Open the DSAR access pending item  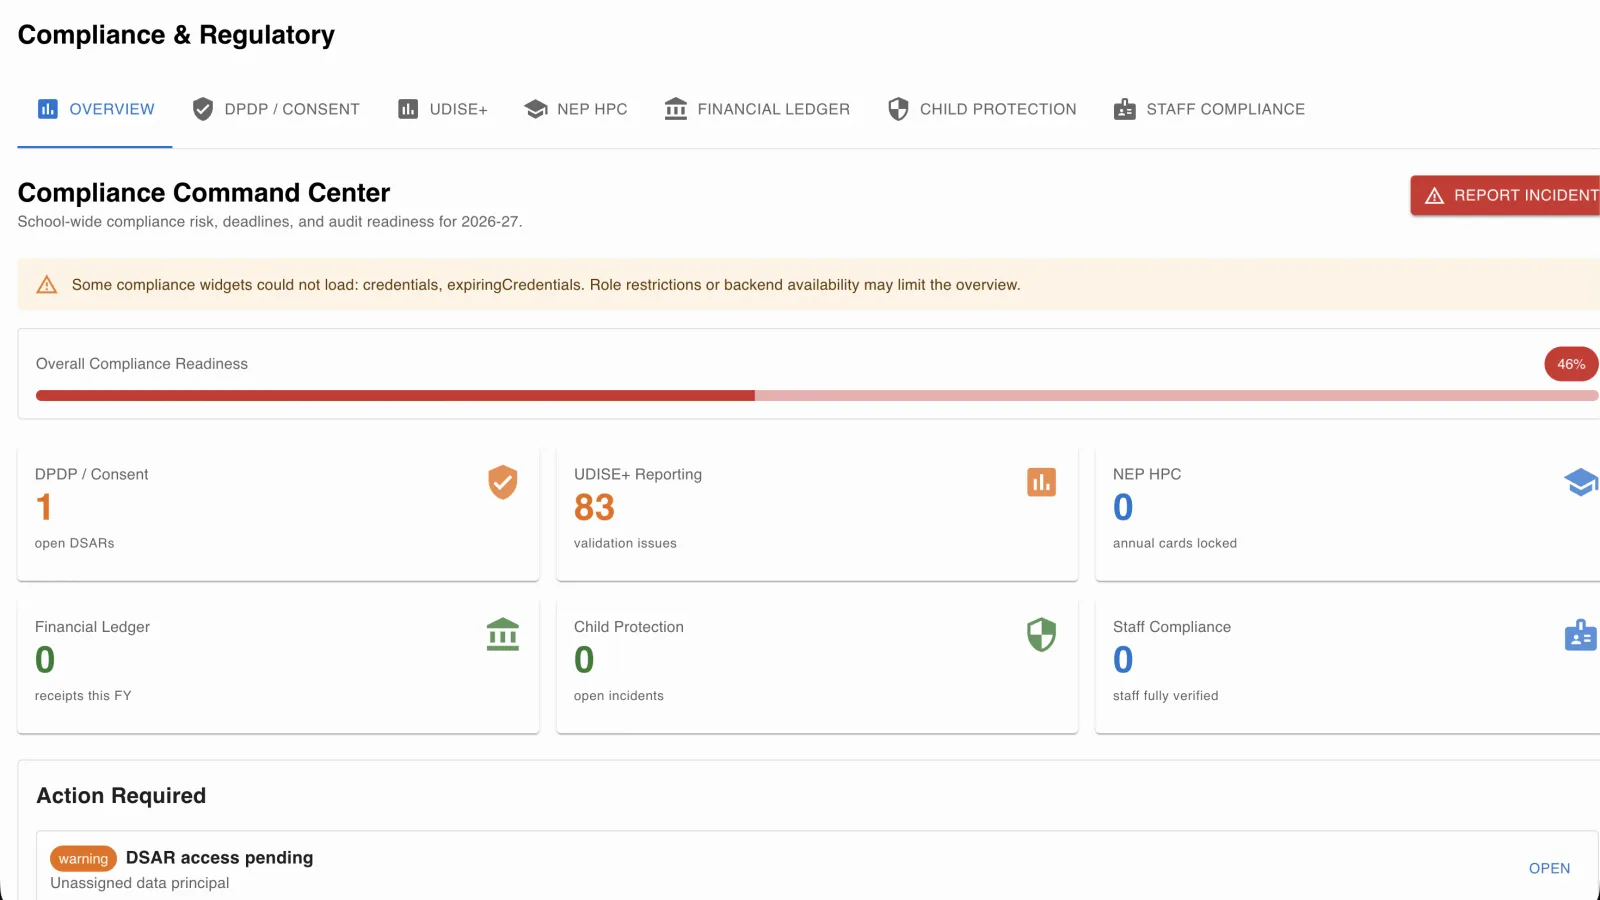(1549, 868)
